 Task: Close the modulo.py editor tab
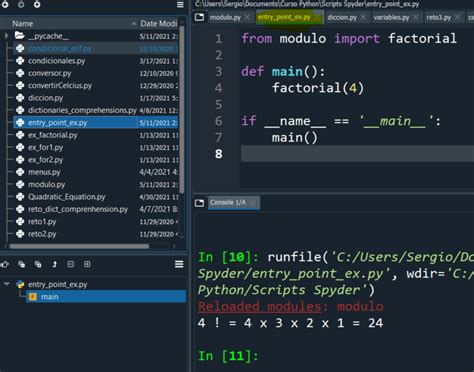point(247,17)
